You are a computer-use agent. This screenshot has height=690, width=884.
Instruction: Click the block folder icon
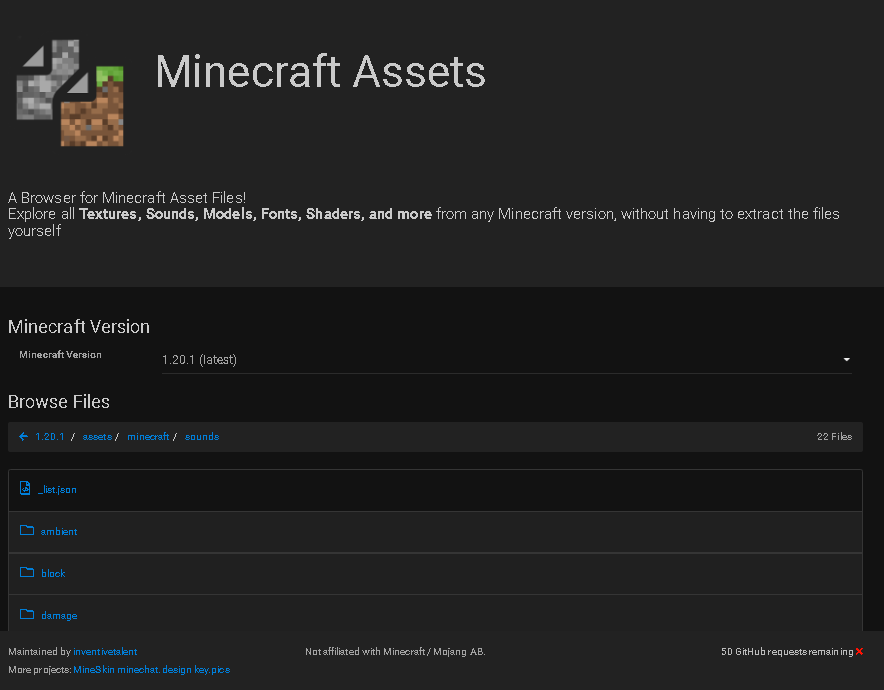(x=26, y=572)
